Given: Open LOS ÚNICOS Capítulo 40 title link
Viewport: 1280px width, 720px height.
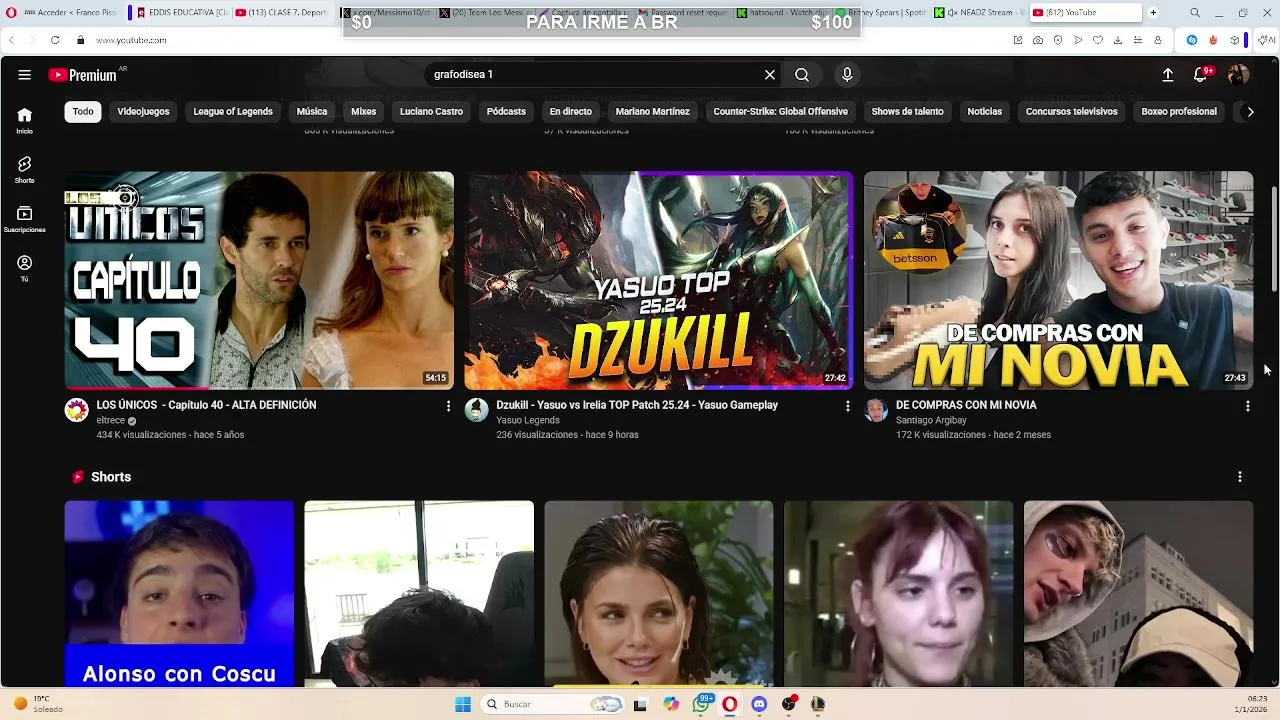Looking at the screenshot, I should pyautogui.click(x=206, y=405).
